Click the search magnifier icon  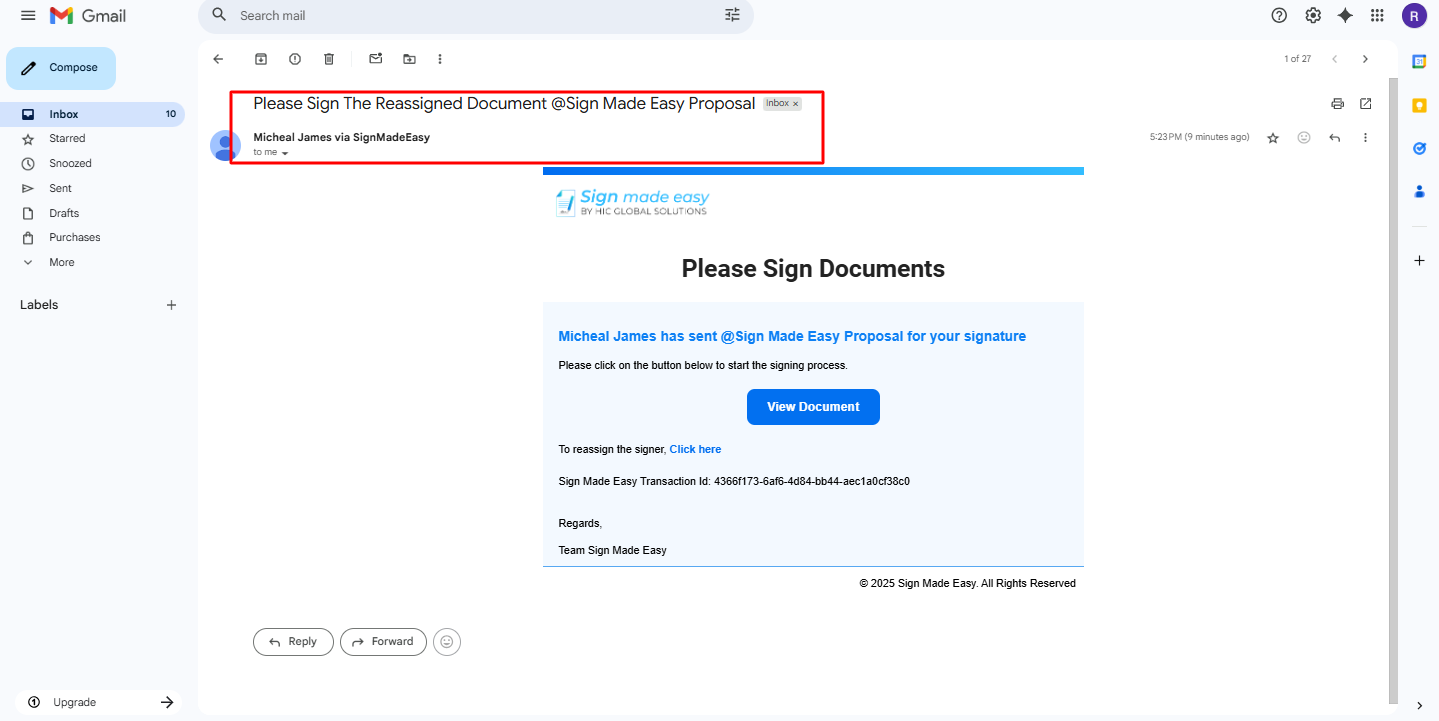219,15
